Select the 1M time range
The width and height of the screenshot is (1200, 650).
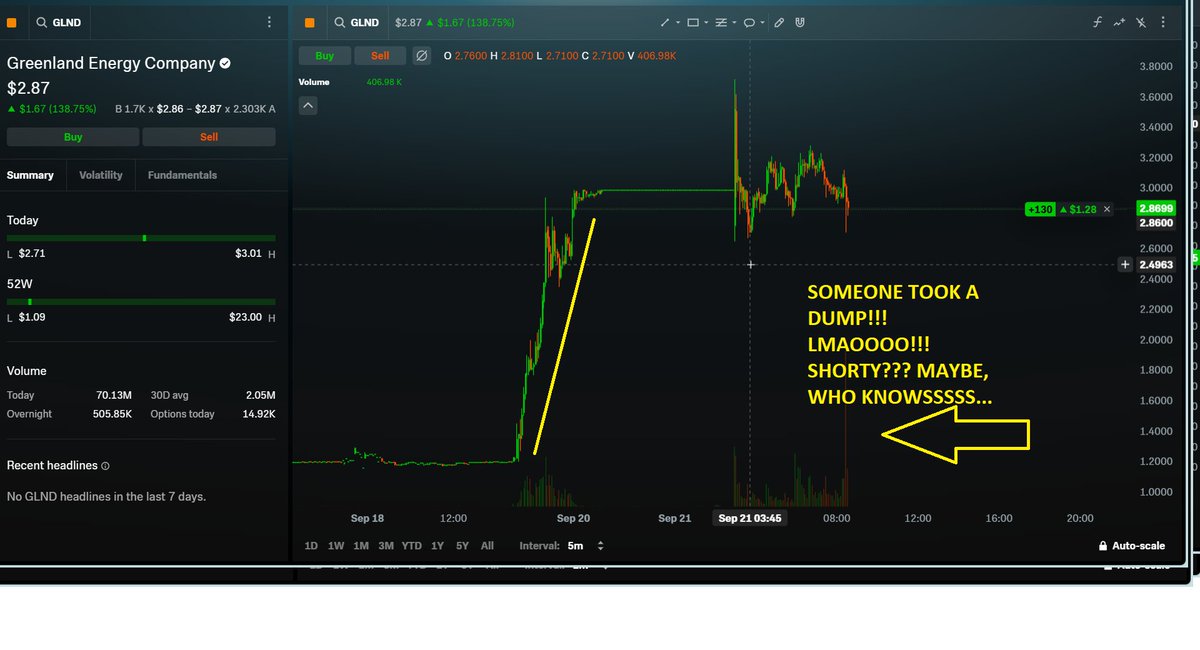[361, 546]
